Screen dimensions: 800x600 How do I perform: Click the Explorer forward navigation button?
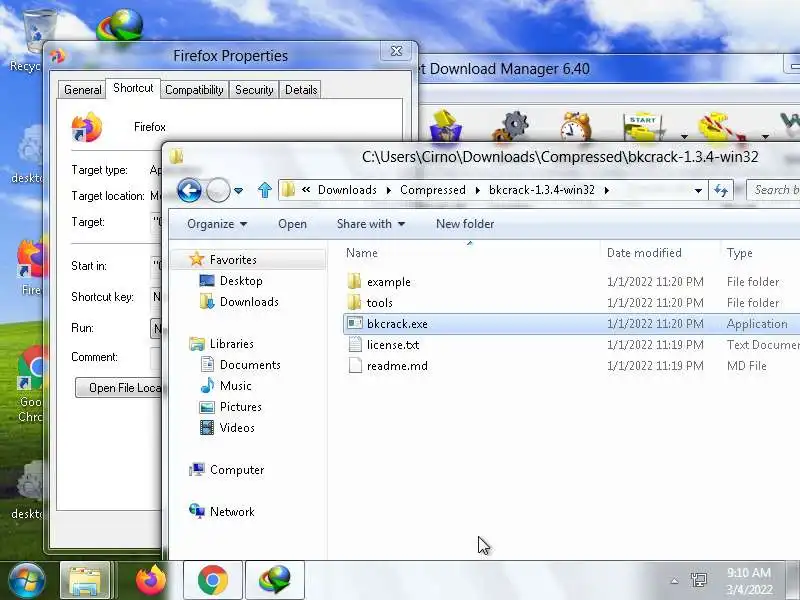(x=218, y=191)
